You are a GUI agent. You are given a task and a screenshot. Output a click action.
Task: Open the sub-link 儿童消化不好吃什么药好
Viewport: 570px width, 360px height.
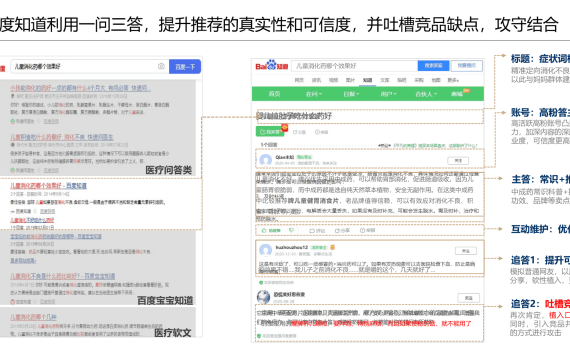click(x=32, y=220)
